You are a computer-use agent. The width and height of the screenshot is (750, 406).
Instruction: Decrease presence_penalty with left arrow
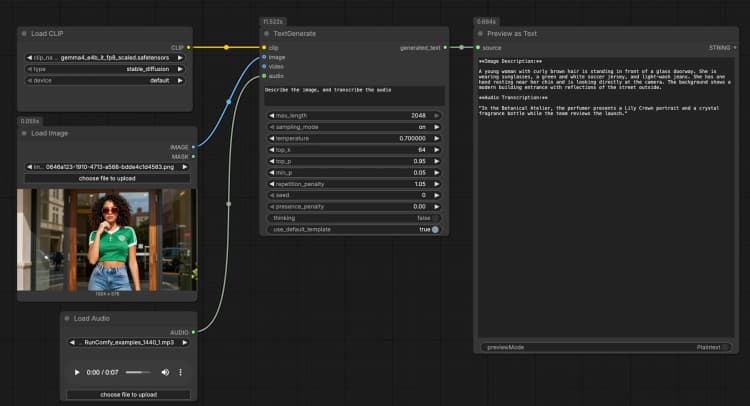[x=272, y=207]
